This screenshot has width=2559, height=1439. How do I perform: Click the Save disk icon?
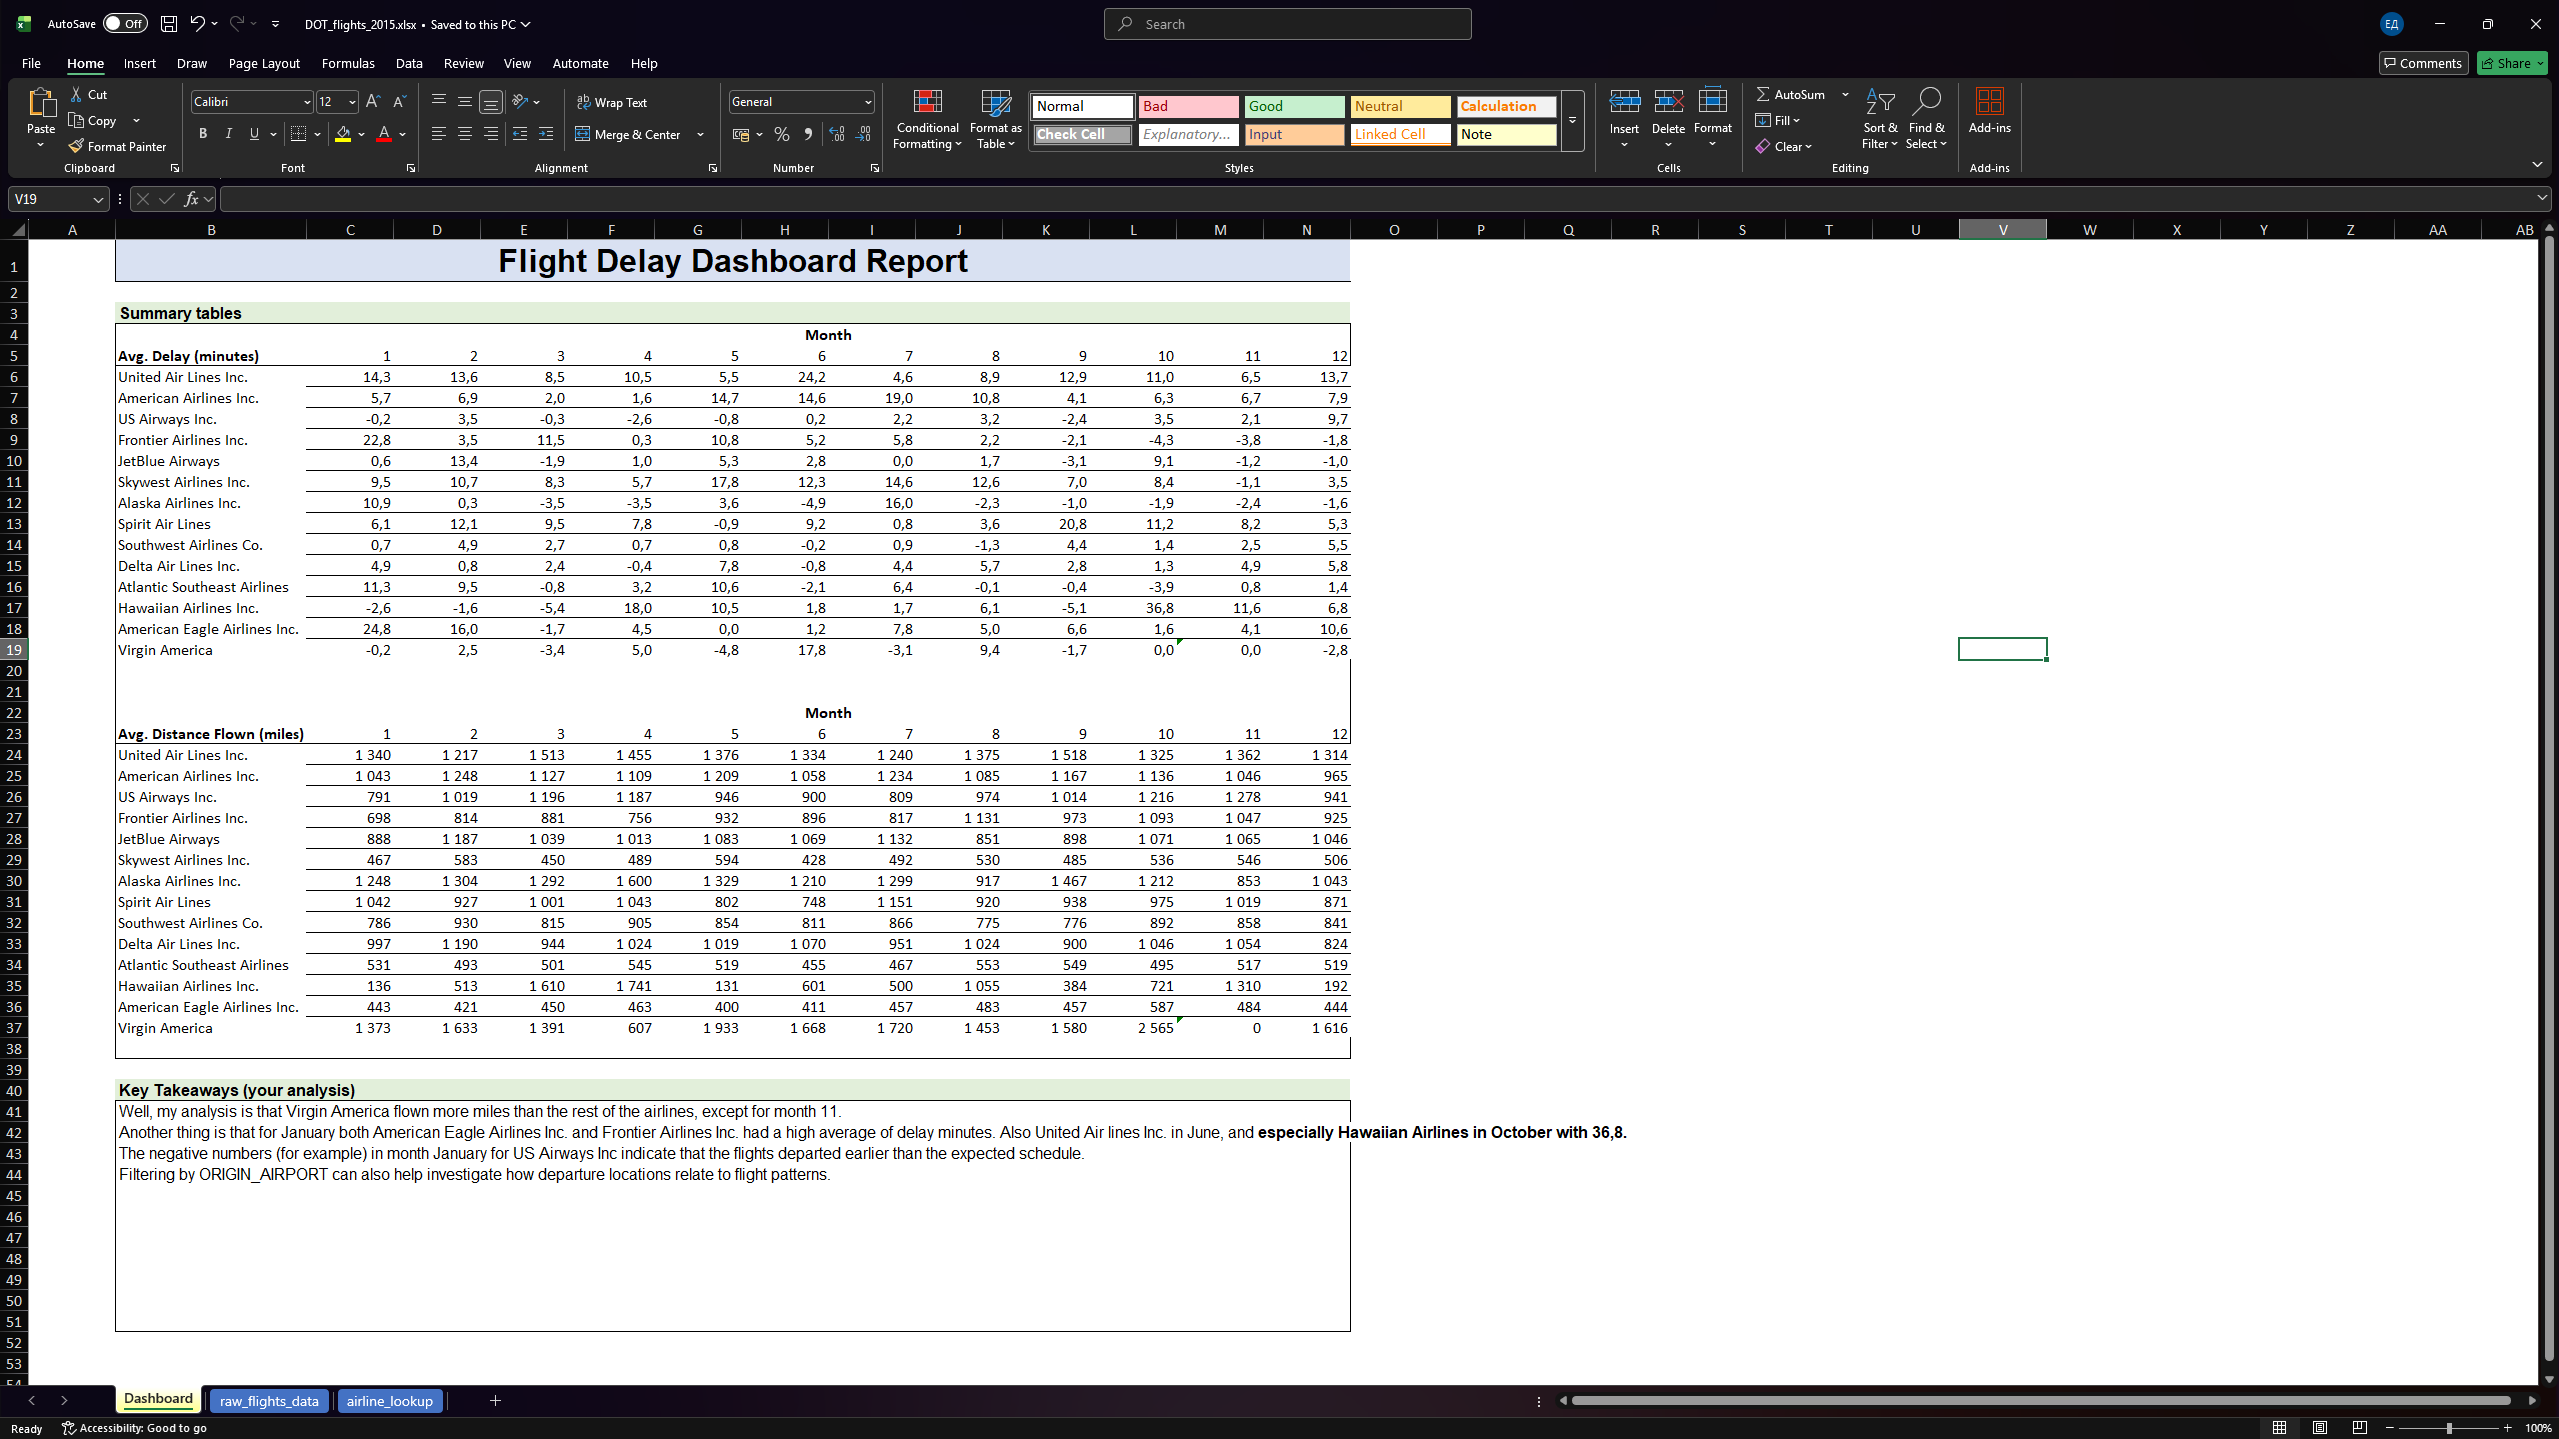coord(169,24)
